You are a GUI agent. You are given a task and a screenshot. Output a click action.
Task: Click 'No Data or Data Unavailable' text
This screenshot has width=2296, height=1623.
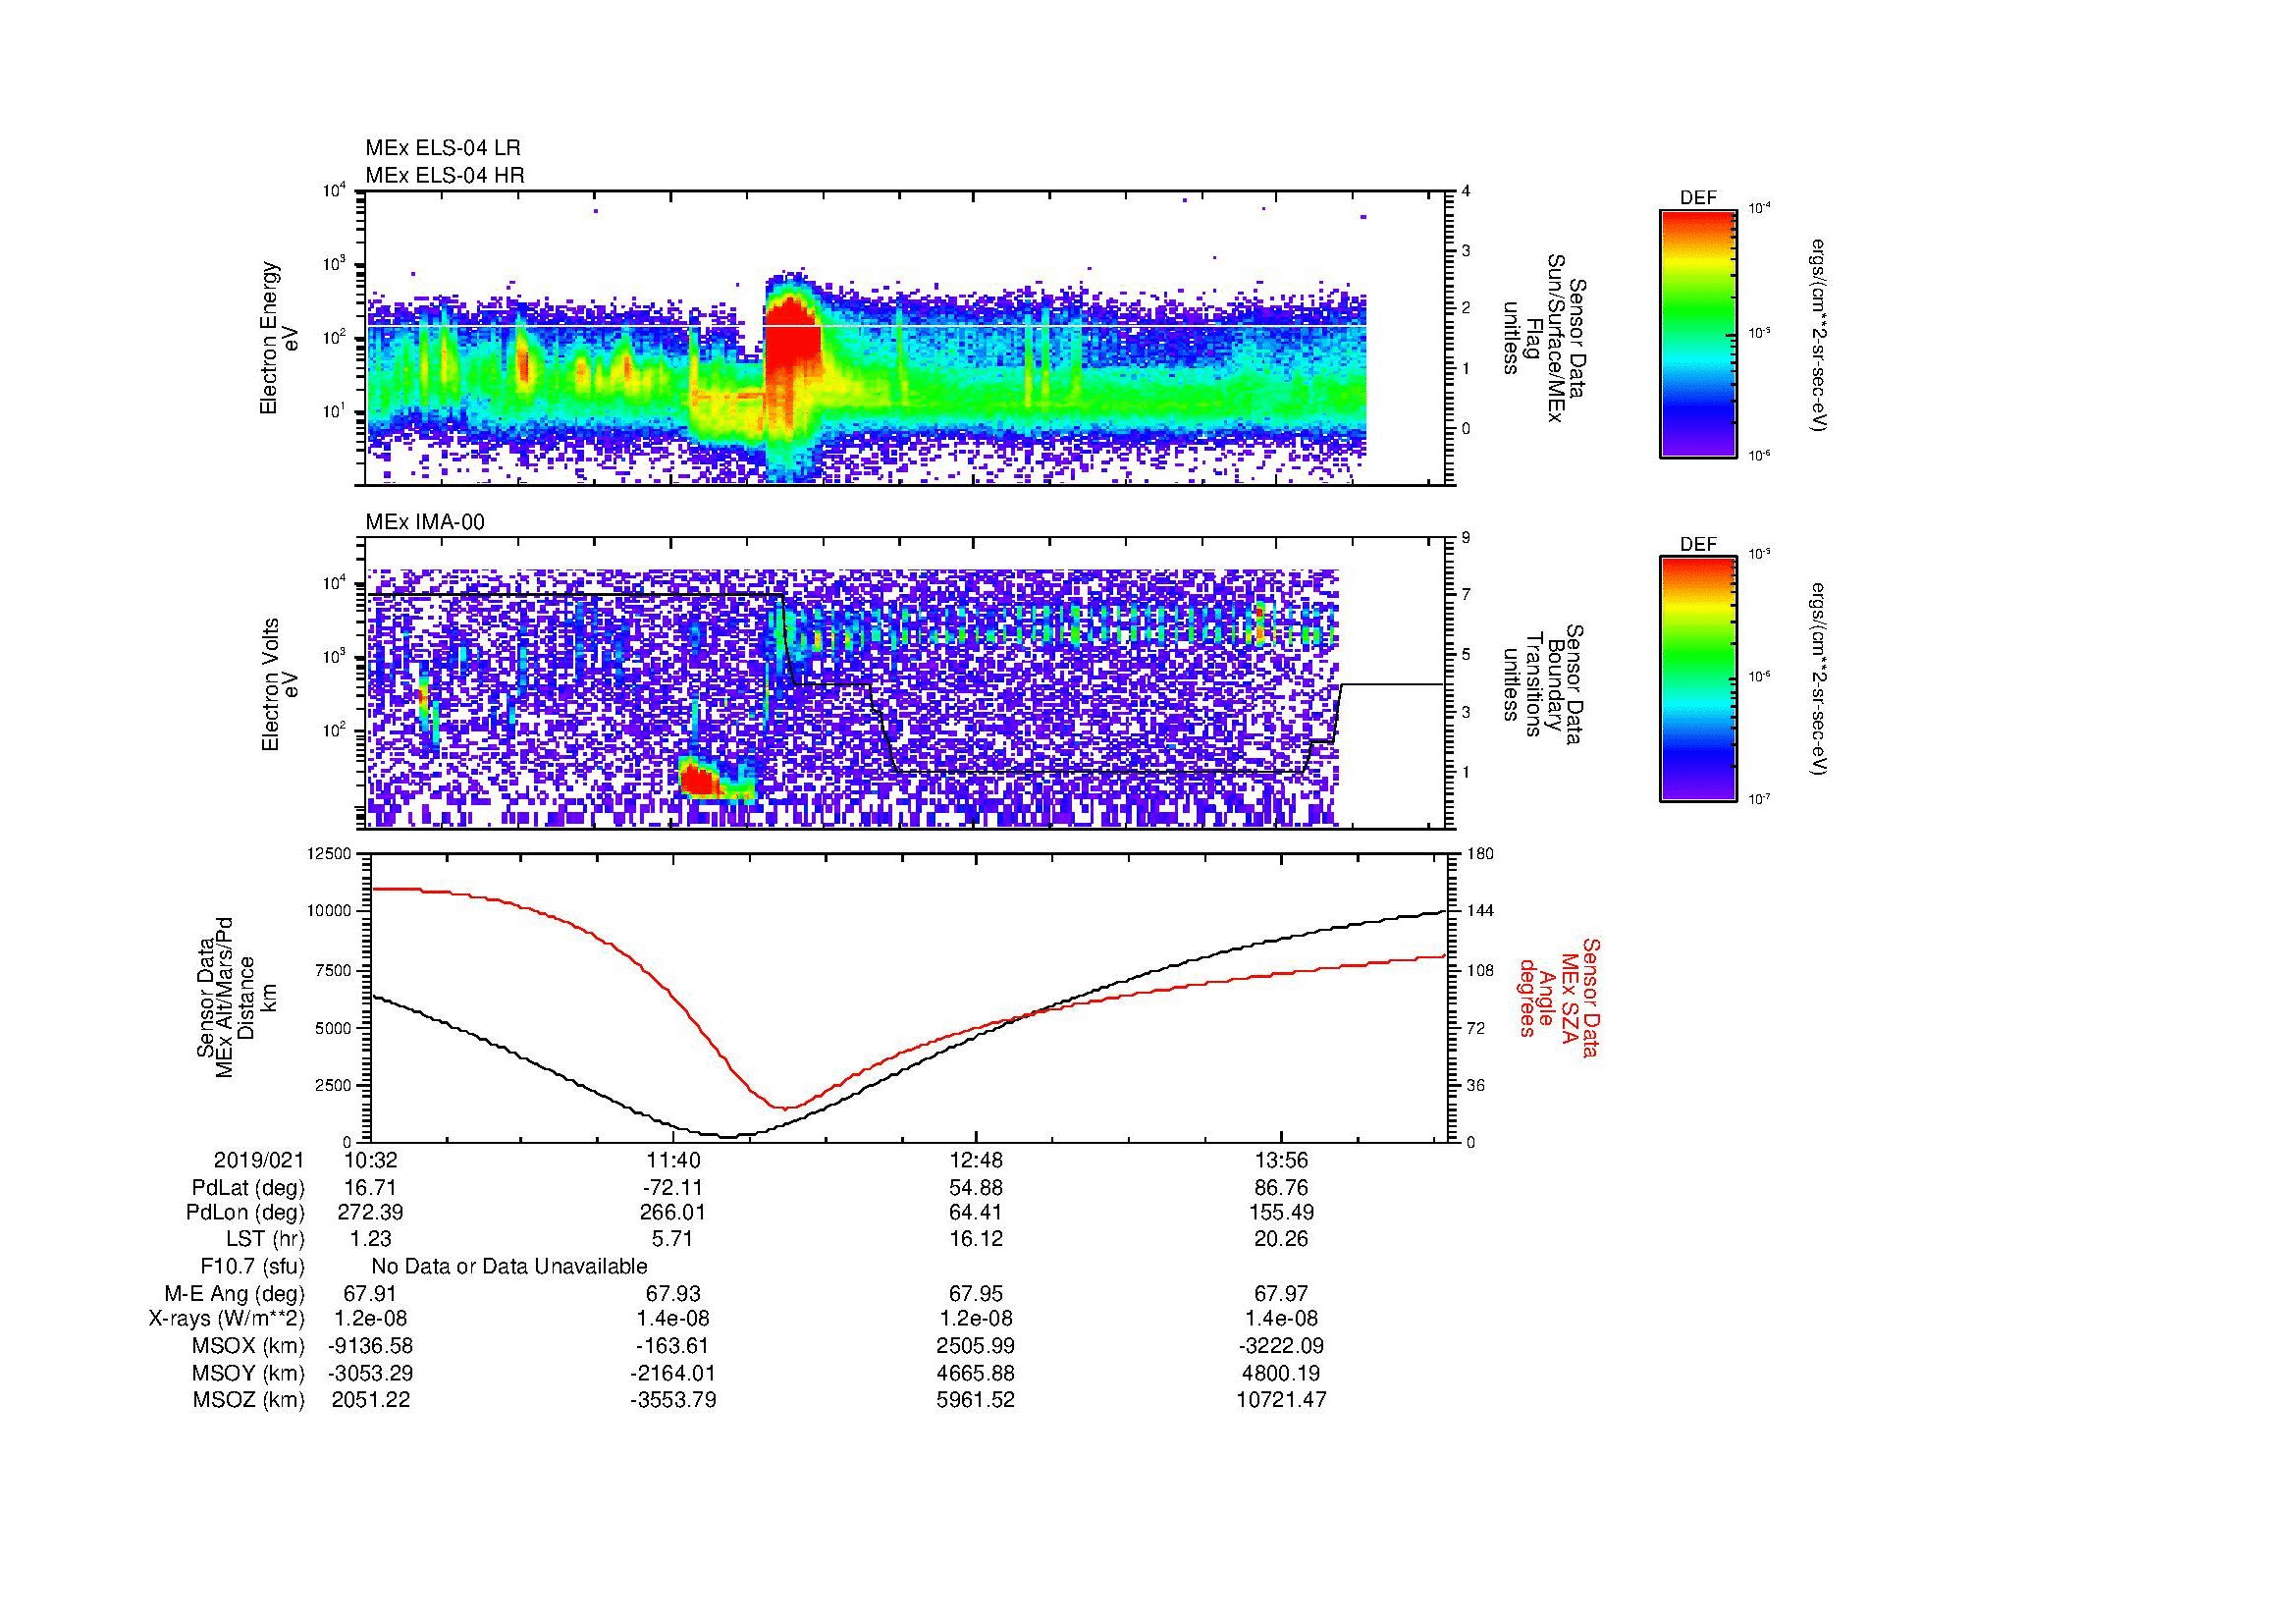[x=509, y=1267]
